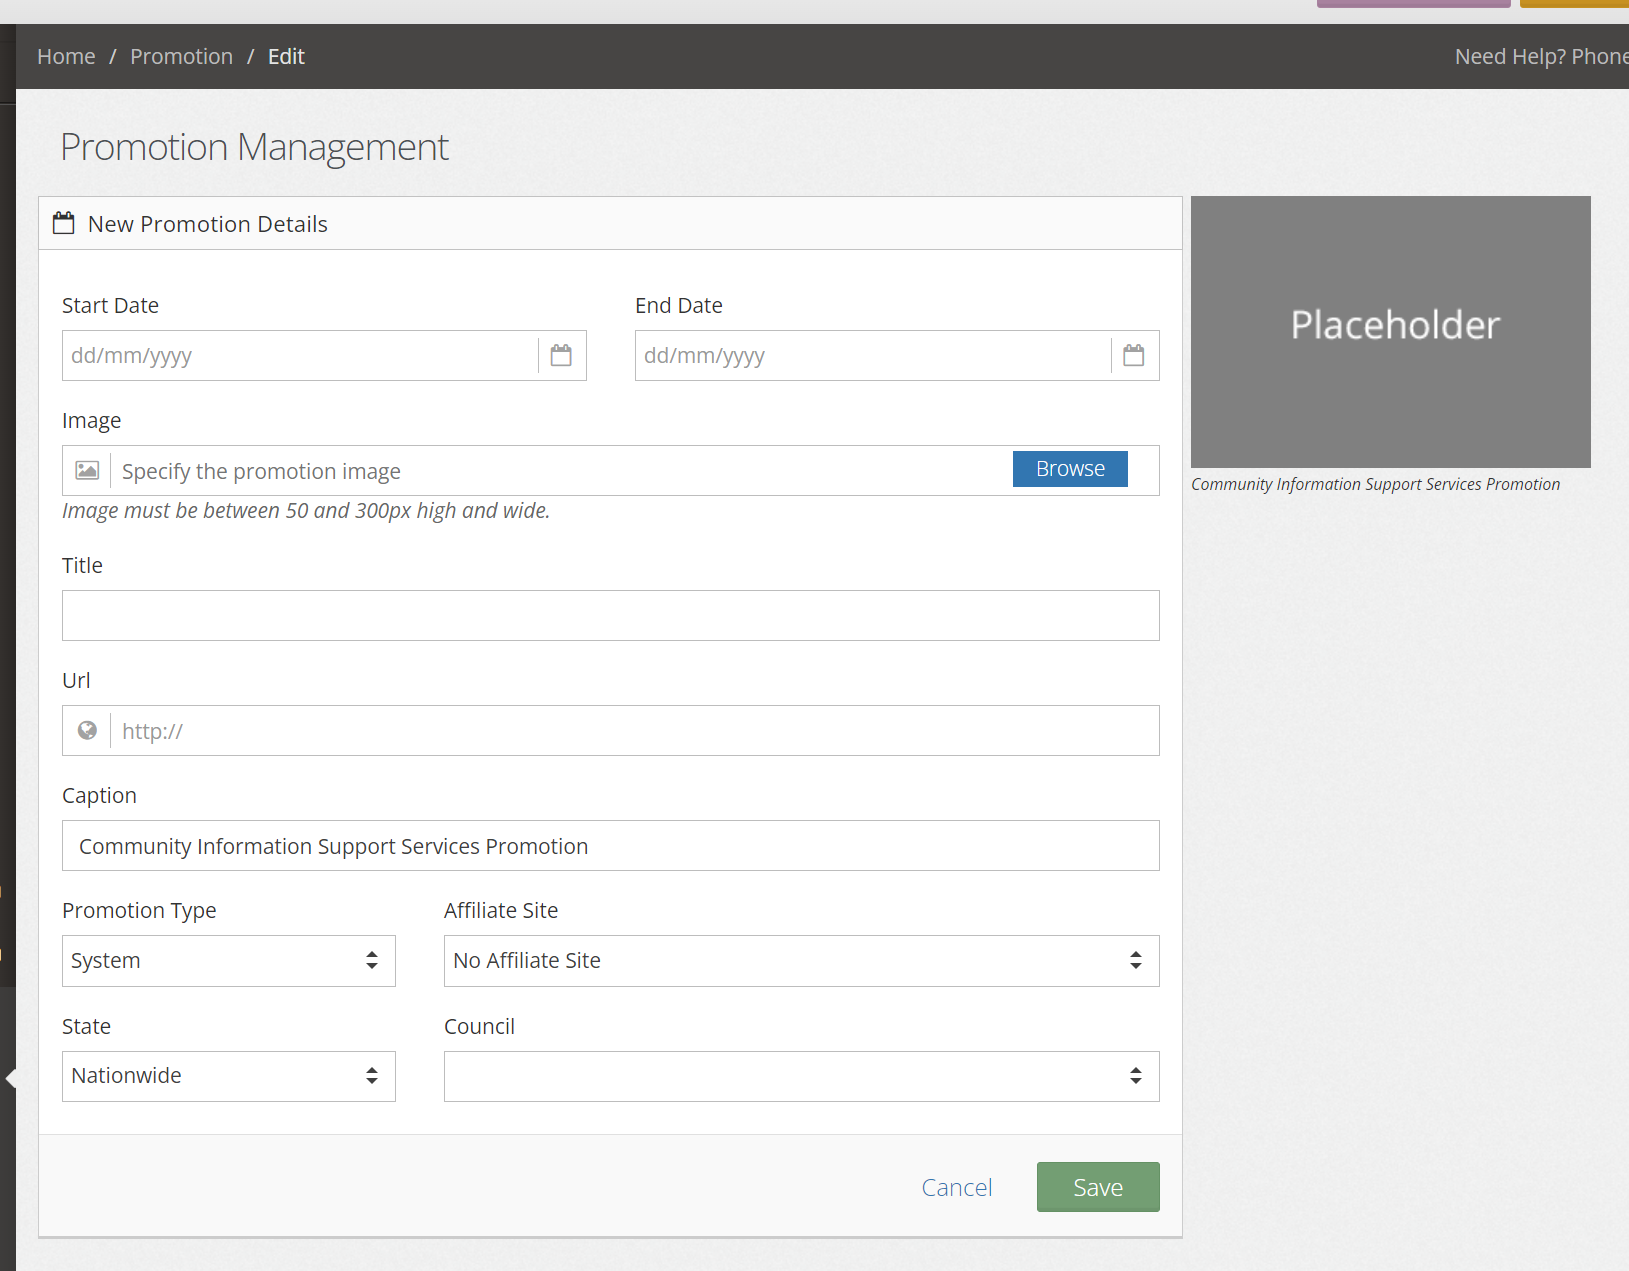Image resolution: width=1629 pixels, height=1271 pixels.
Task: Cancel editing the promotion
Action: 957,1187
